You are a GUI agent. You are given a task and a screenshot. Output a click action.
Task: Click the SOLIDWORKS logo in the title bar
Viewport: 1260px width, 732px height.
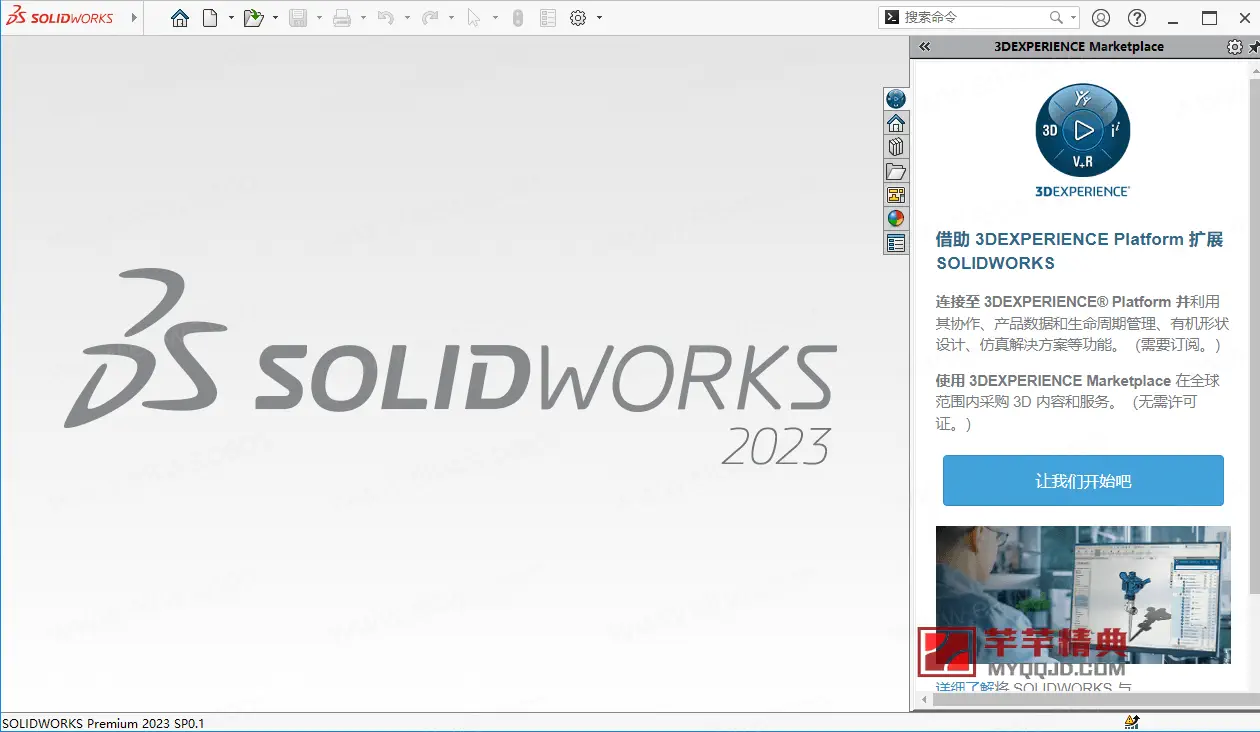click(x=60, y=17)
